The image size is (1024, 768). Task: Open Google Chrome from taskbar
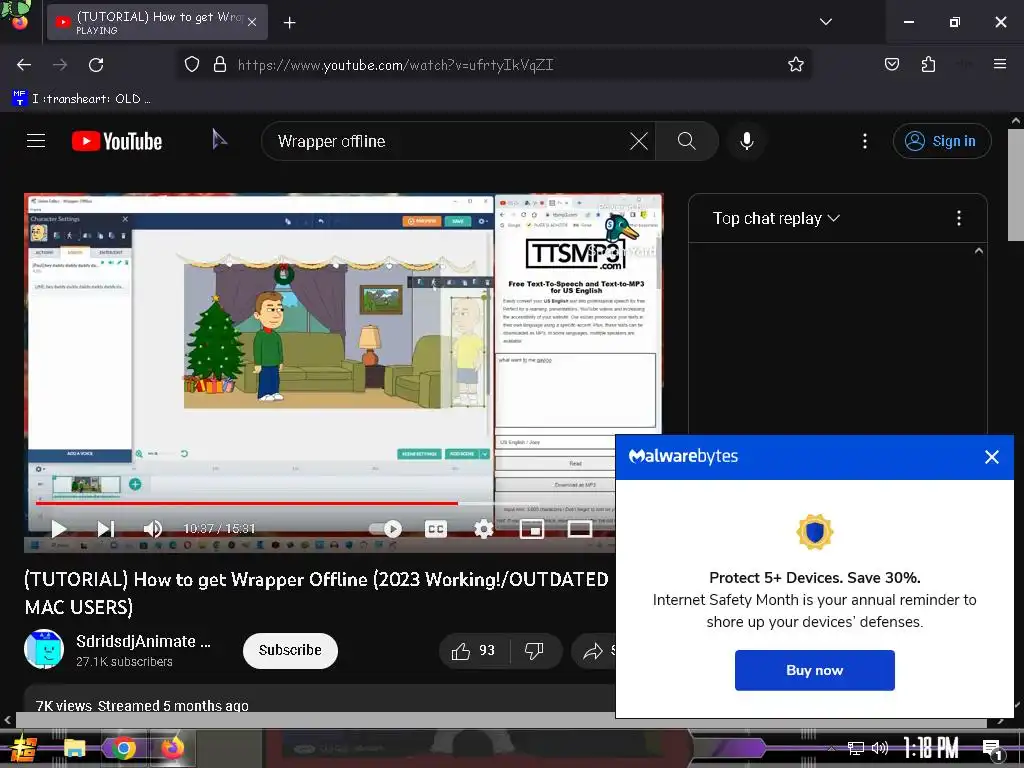(x=123, y=749)
